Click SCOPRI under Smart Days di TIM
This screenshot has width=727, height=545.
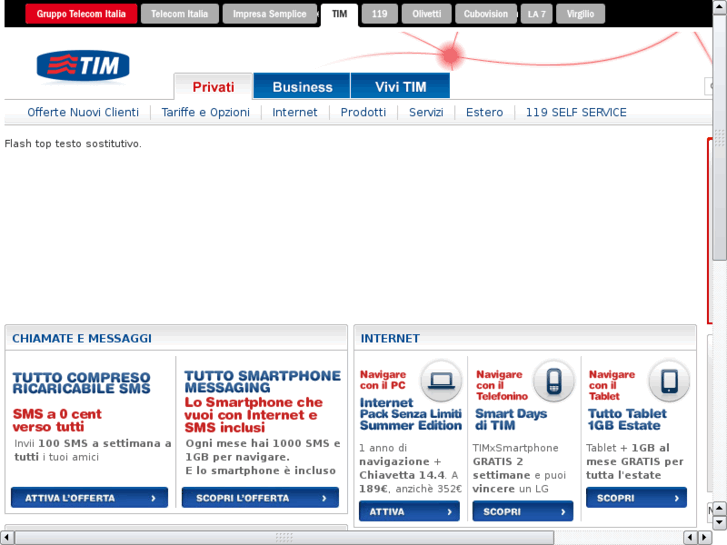[523, 512]
